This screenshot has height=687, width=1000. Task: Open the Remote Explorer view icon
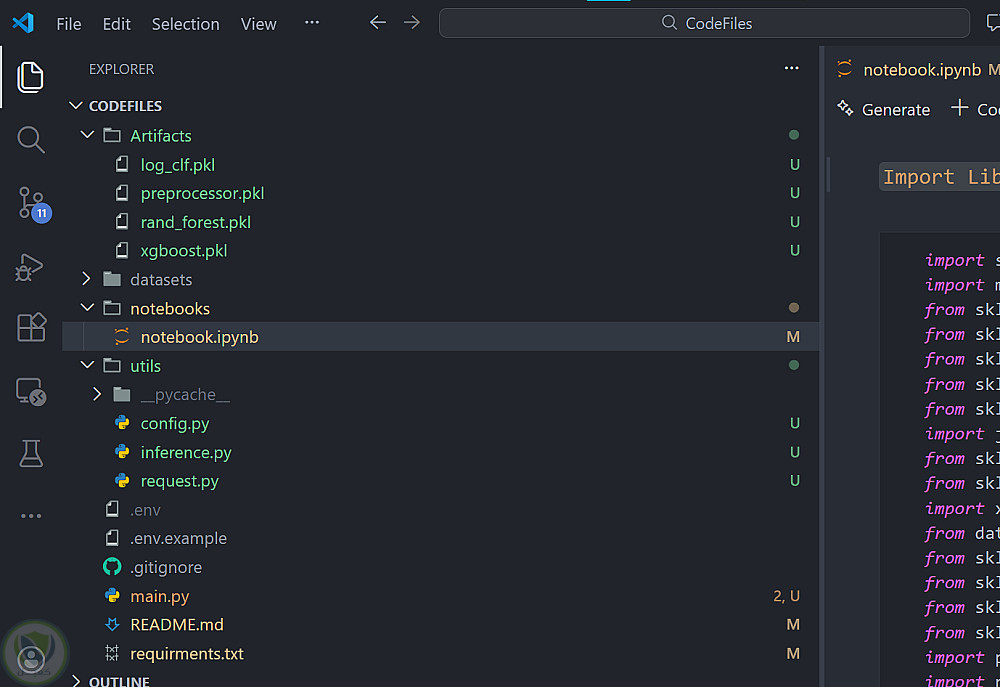pyautogui.click(x=31, y=391)
